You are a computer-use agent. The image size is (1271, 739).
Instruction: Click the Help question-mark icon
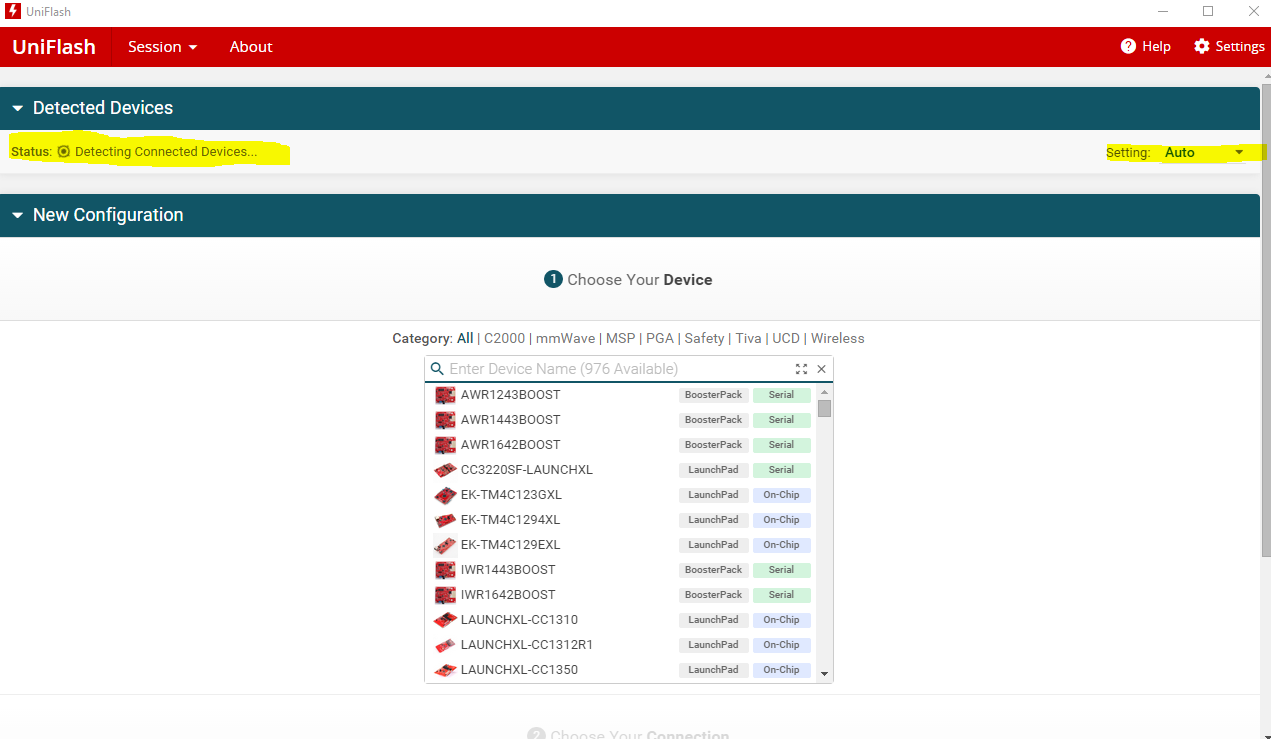point(1128,46)
